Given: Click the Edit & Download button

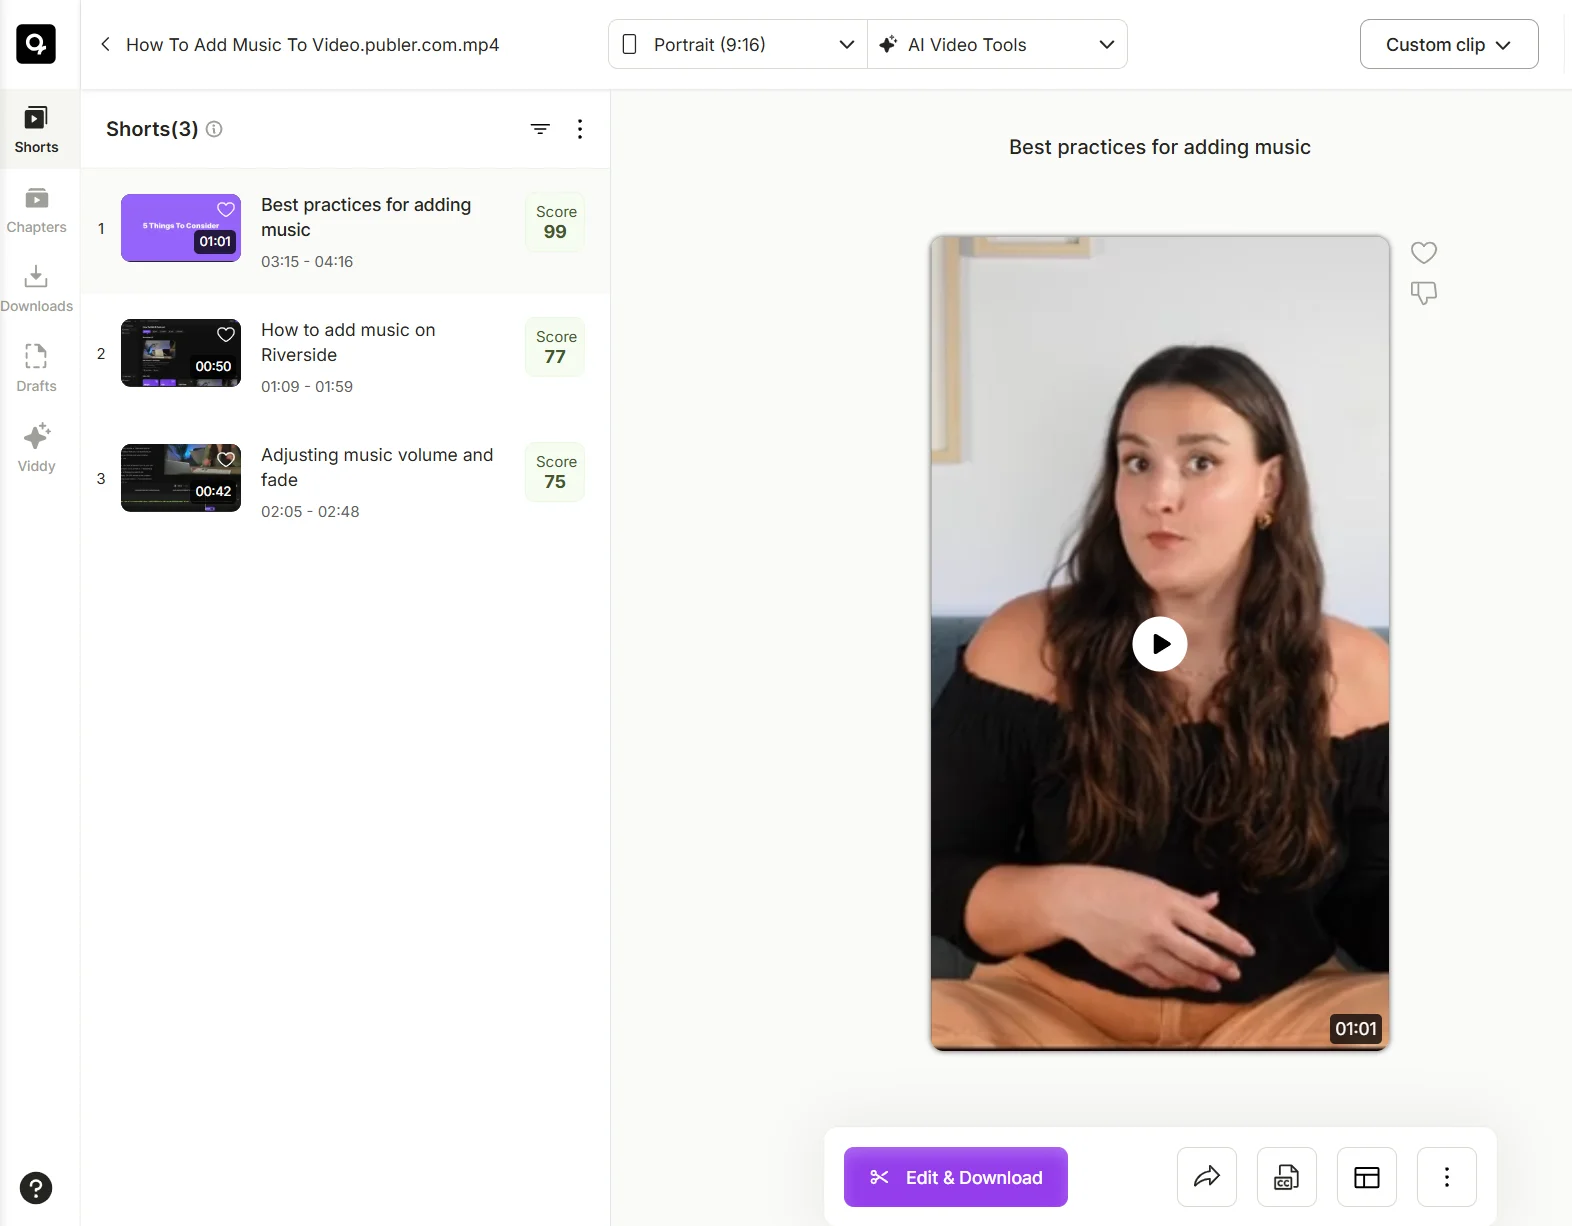Looking at the screenshot, I should [x=956, y=1177].
